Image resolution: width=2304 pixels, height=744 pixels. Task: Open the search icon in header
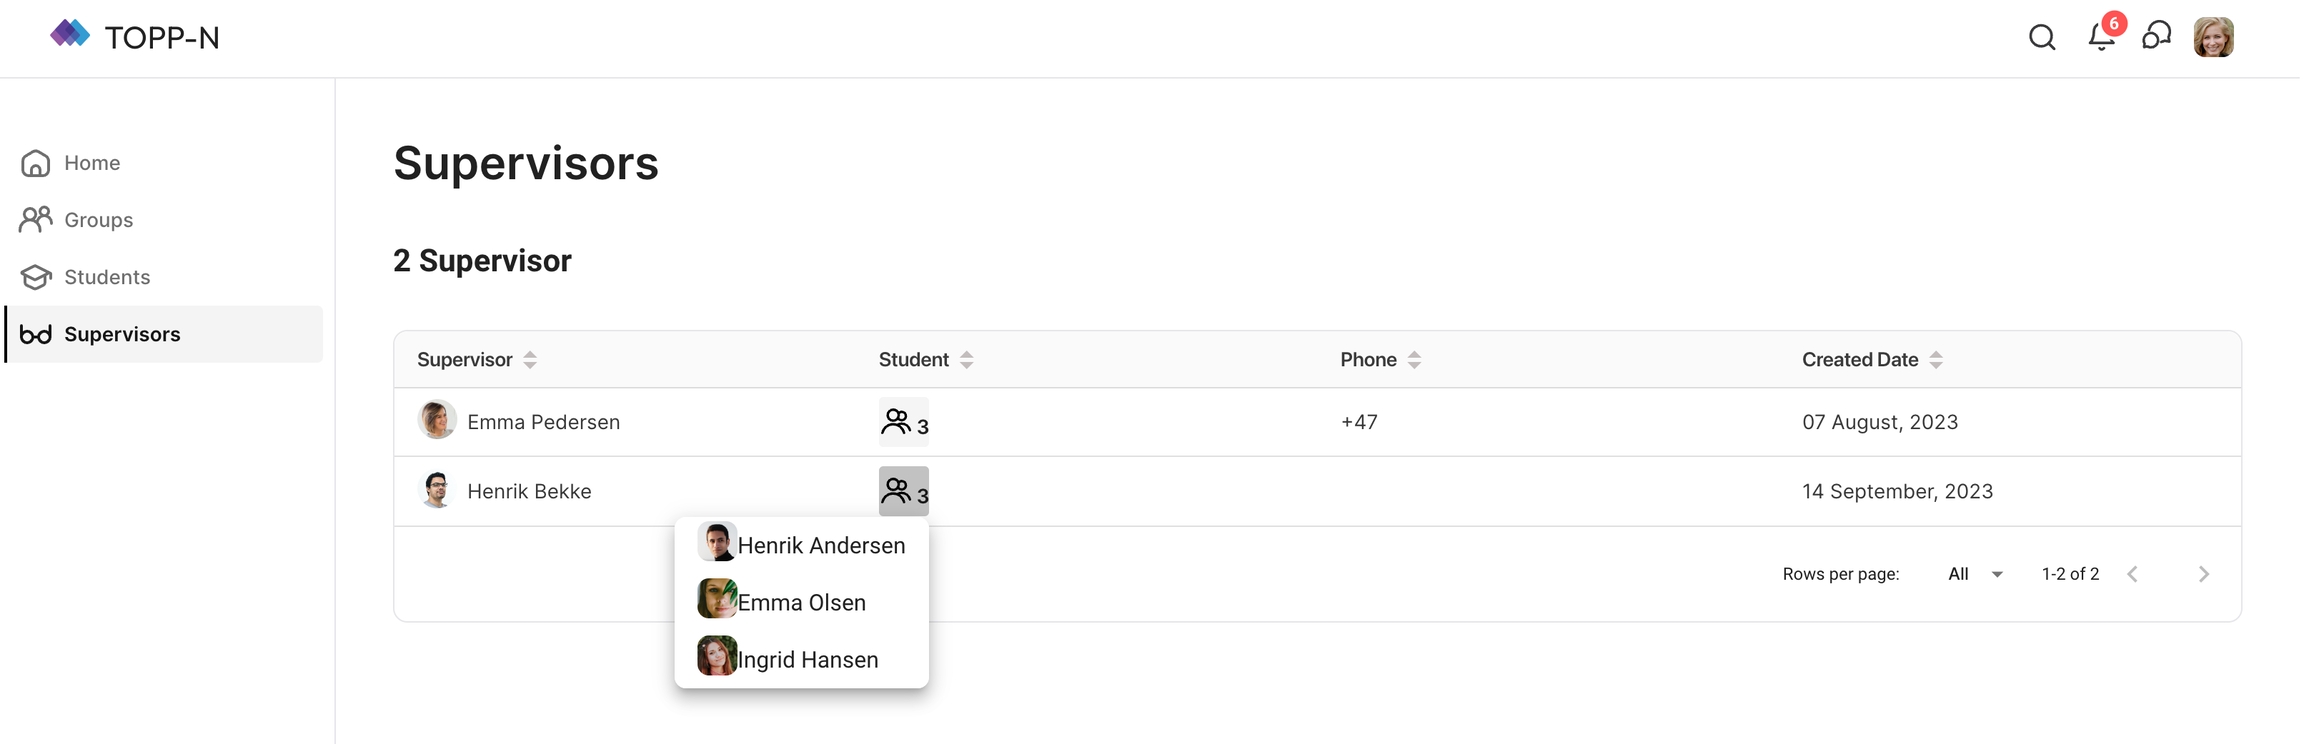(2042, 38)
